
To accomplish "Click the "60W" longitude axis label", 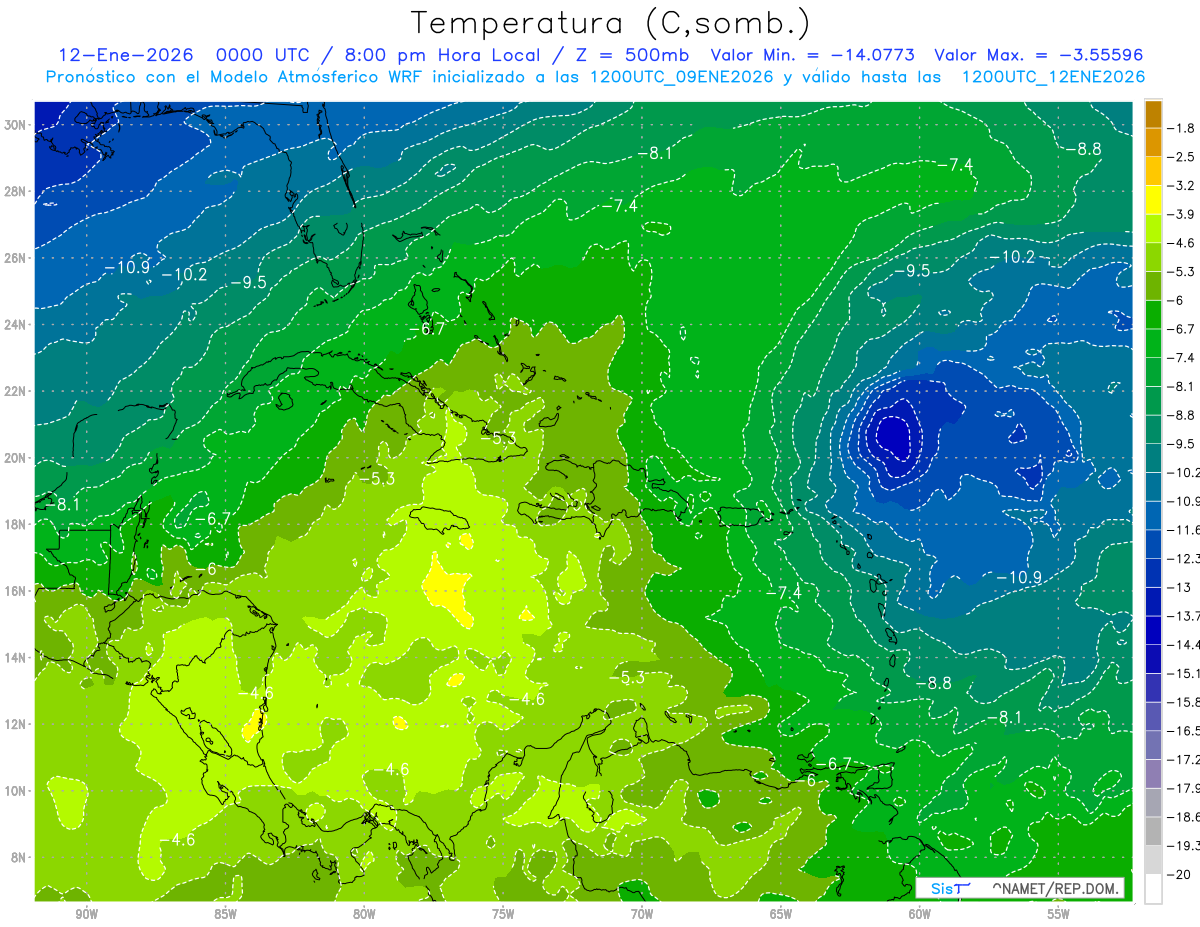I will (920, 914).
